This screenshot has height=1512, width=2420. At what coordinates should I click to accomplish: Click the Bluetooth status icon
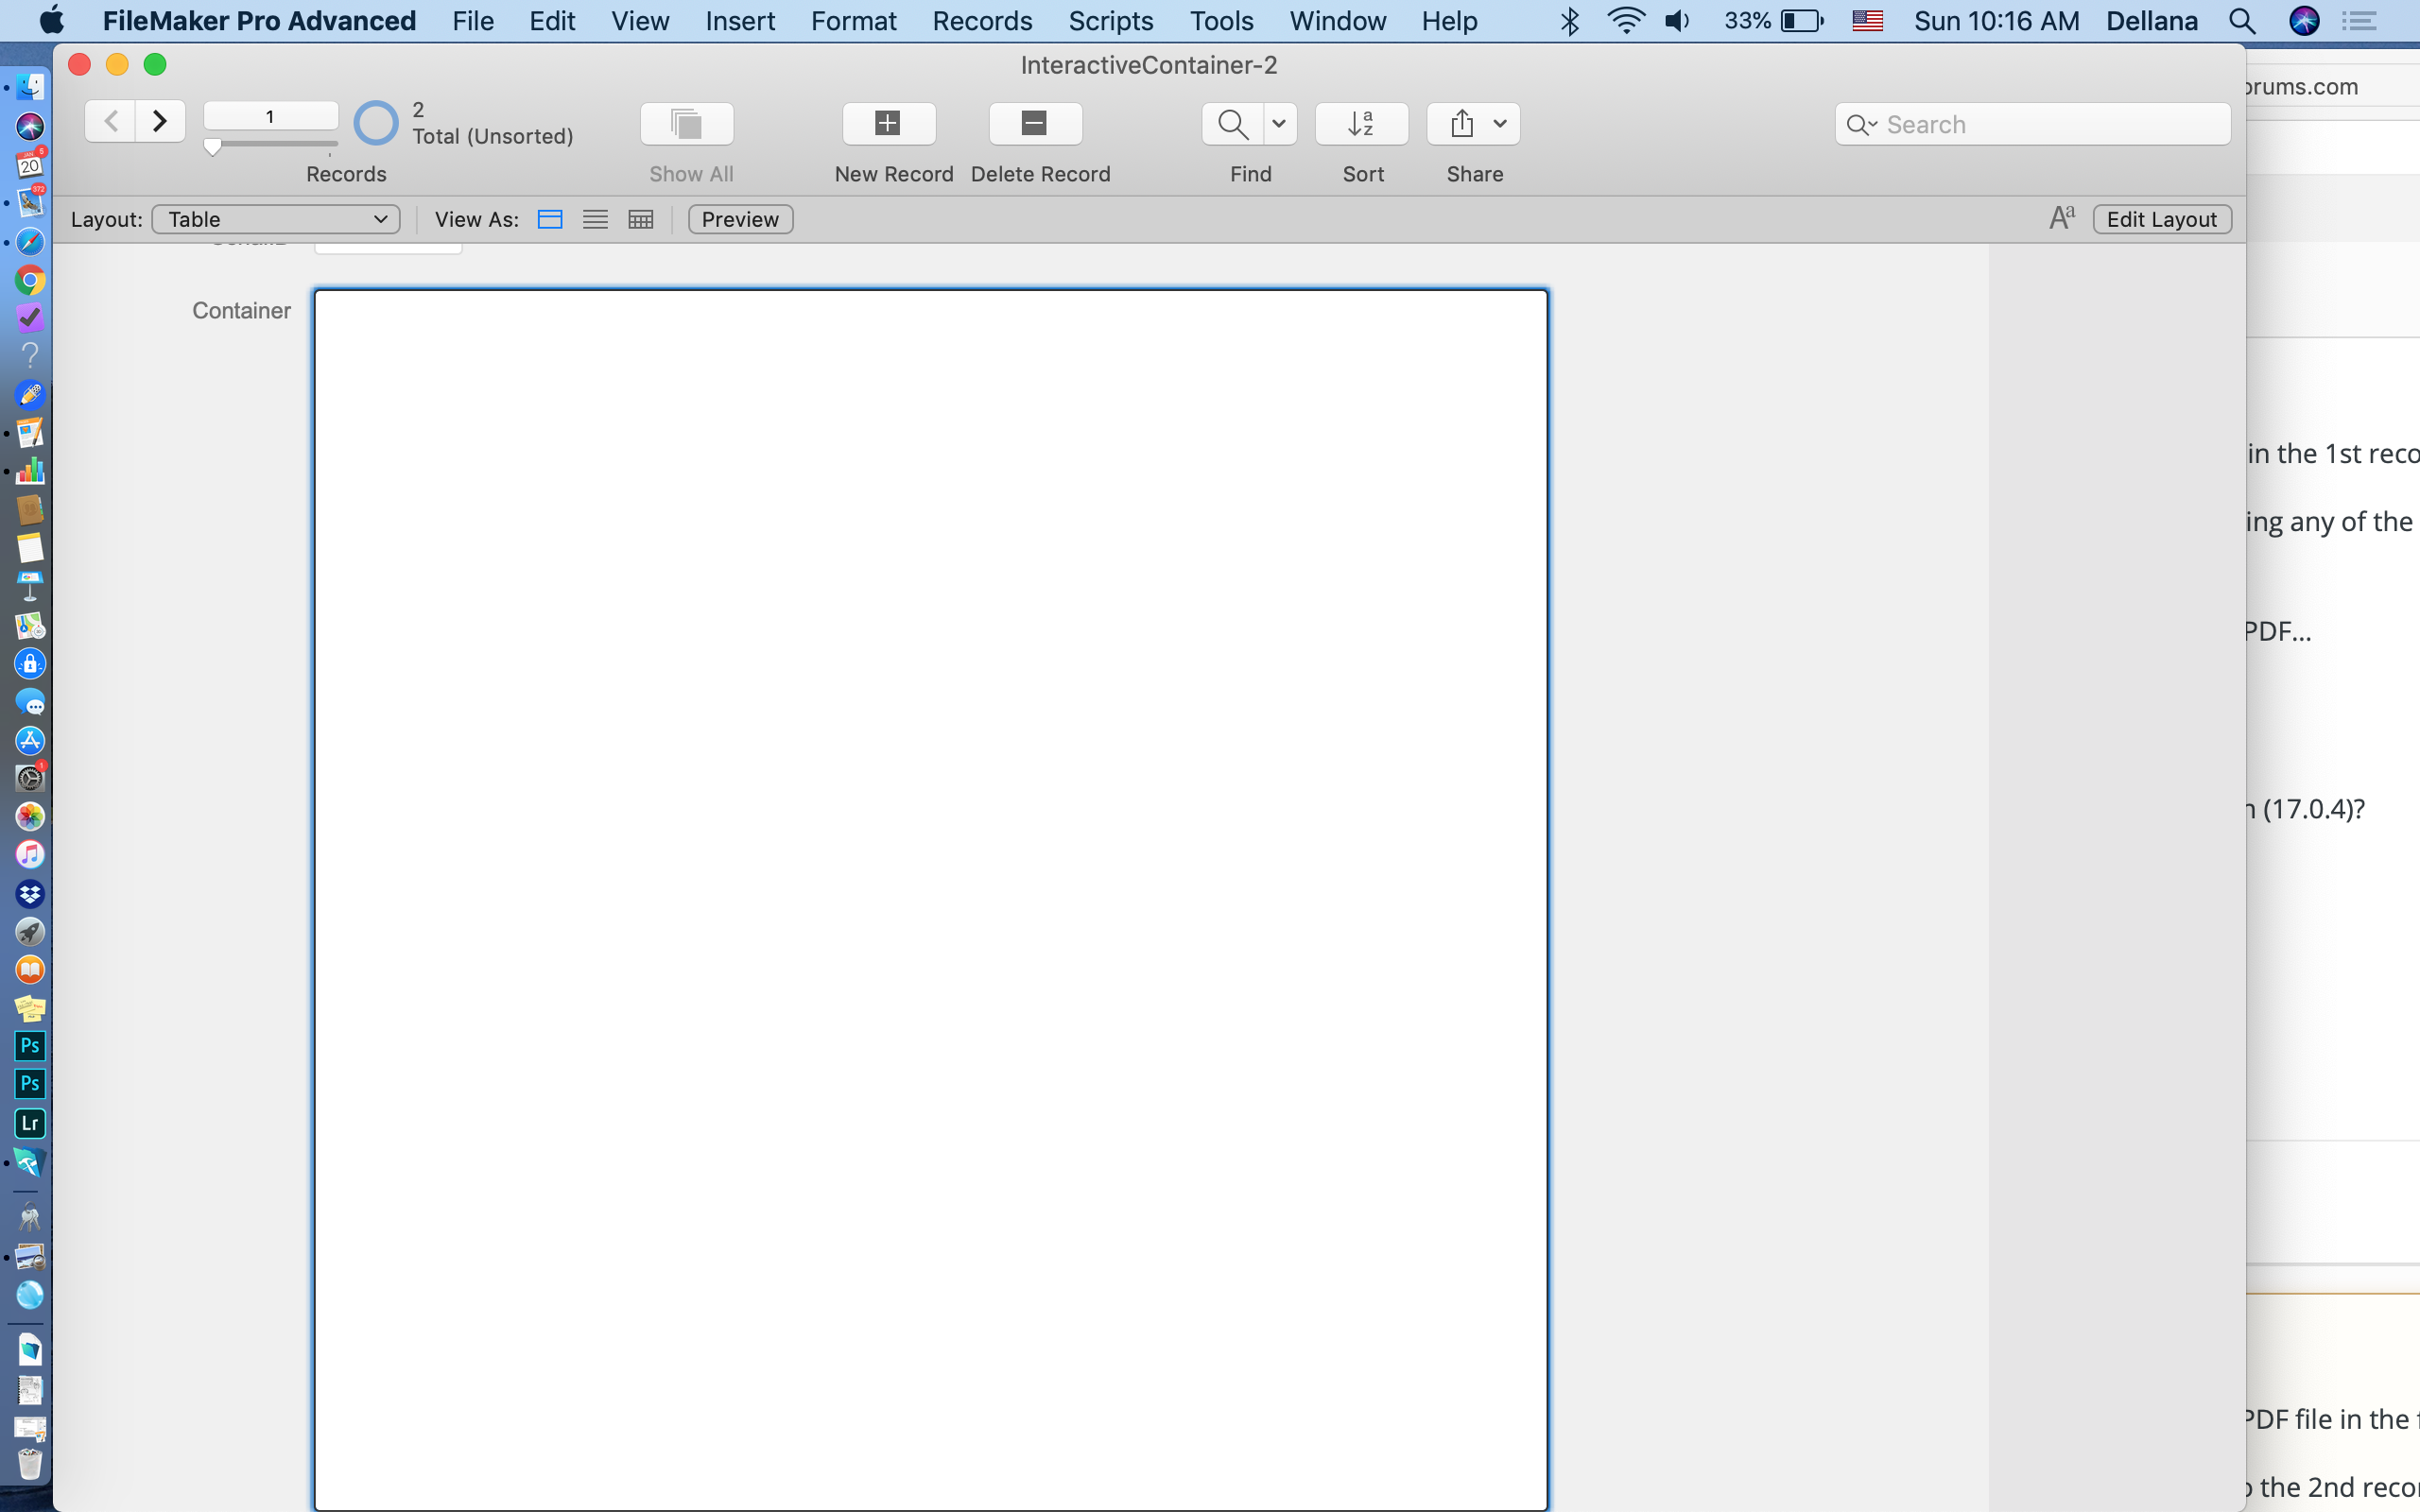[x=1569, y=21]
